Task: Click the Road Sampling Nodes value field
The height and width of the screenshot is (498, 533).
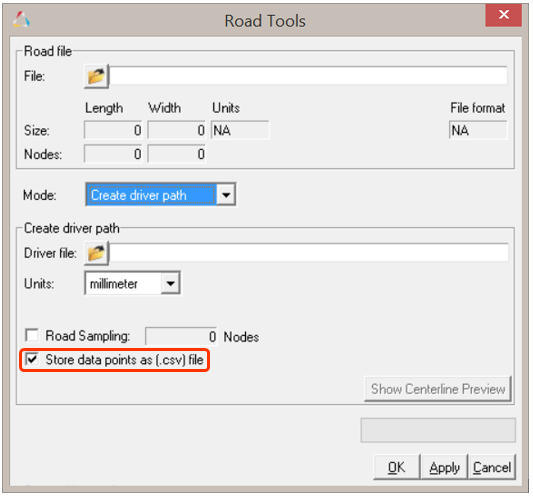Action: point(181,336)
